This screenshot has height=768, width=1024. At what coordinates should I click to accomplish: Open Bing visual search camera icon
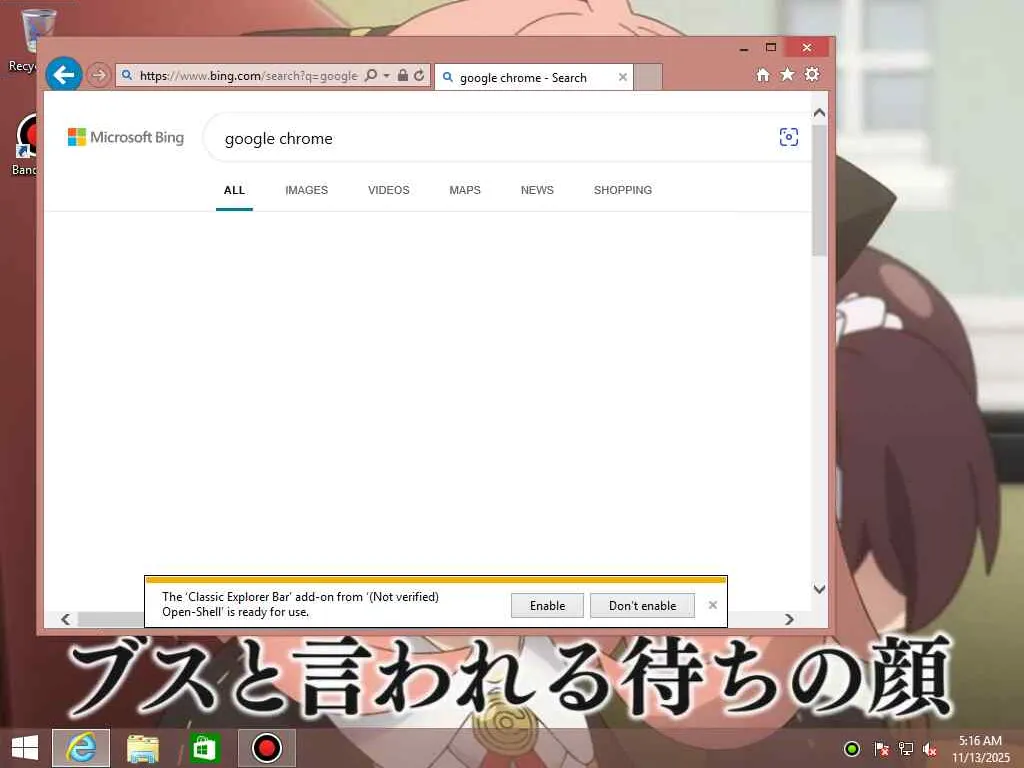pyautogui.click(x=789, y=137)
